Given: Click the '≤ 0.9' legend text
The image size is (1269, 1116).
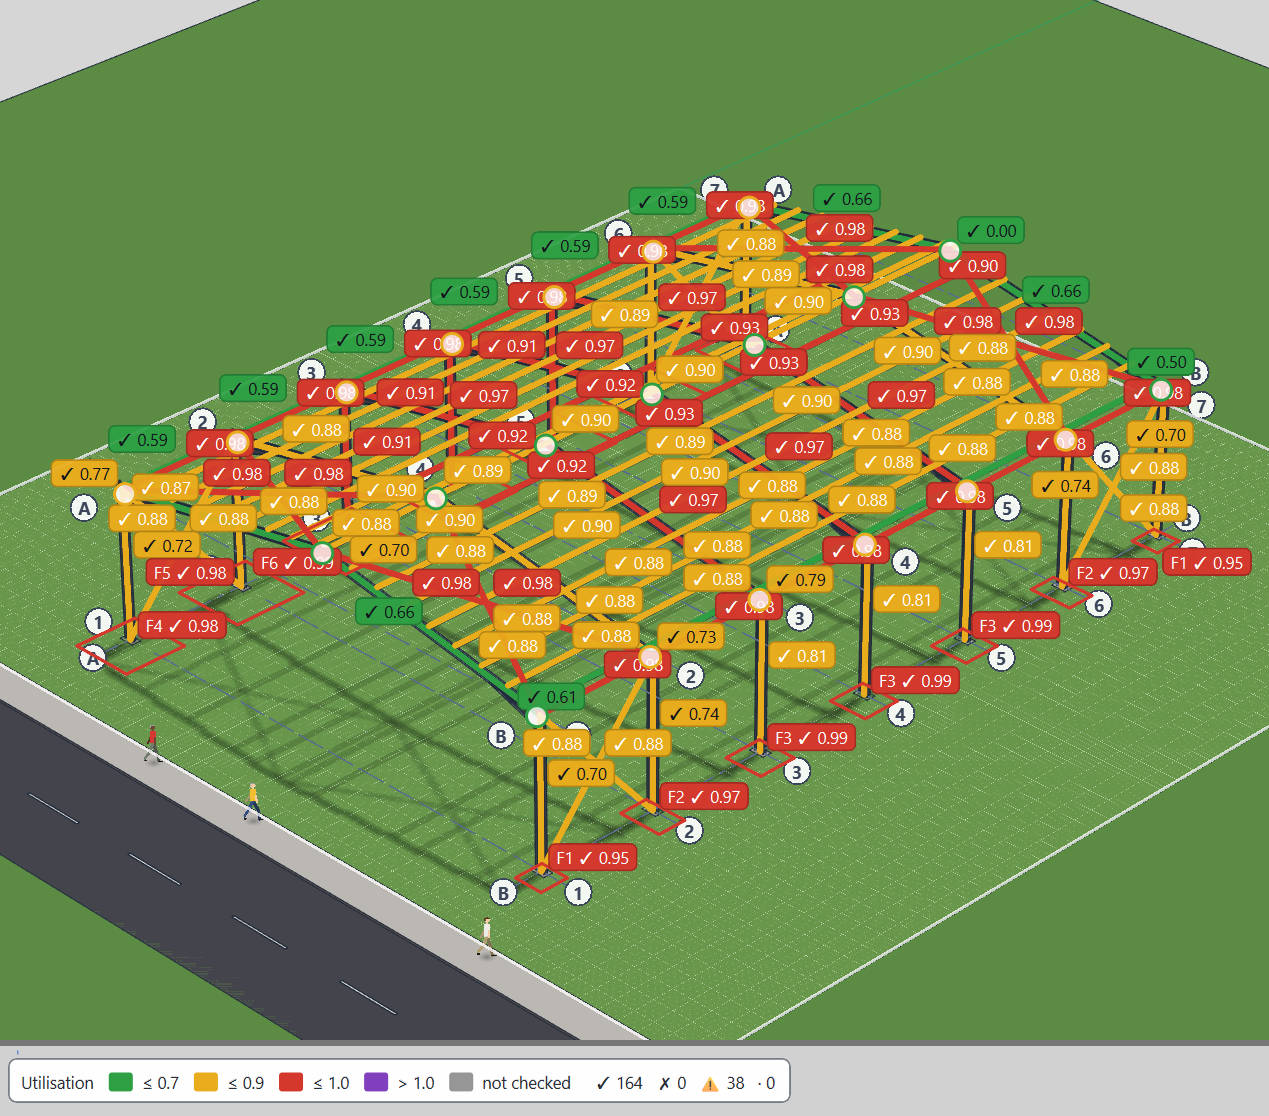Looking at the screenshot, I should point(246,1083).
